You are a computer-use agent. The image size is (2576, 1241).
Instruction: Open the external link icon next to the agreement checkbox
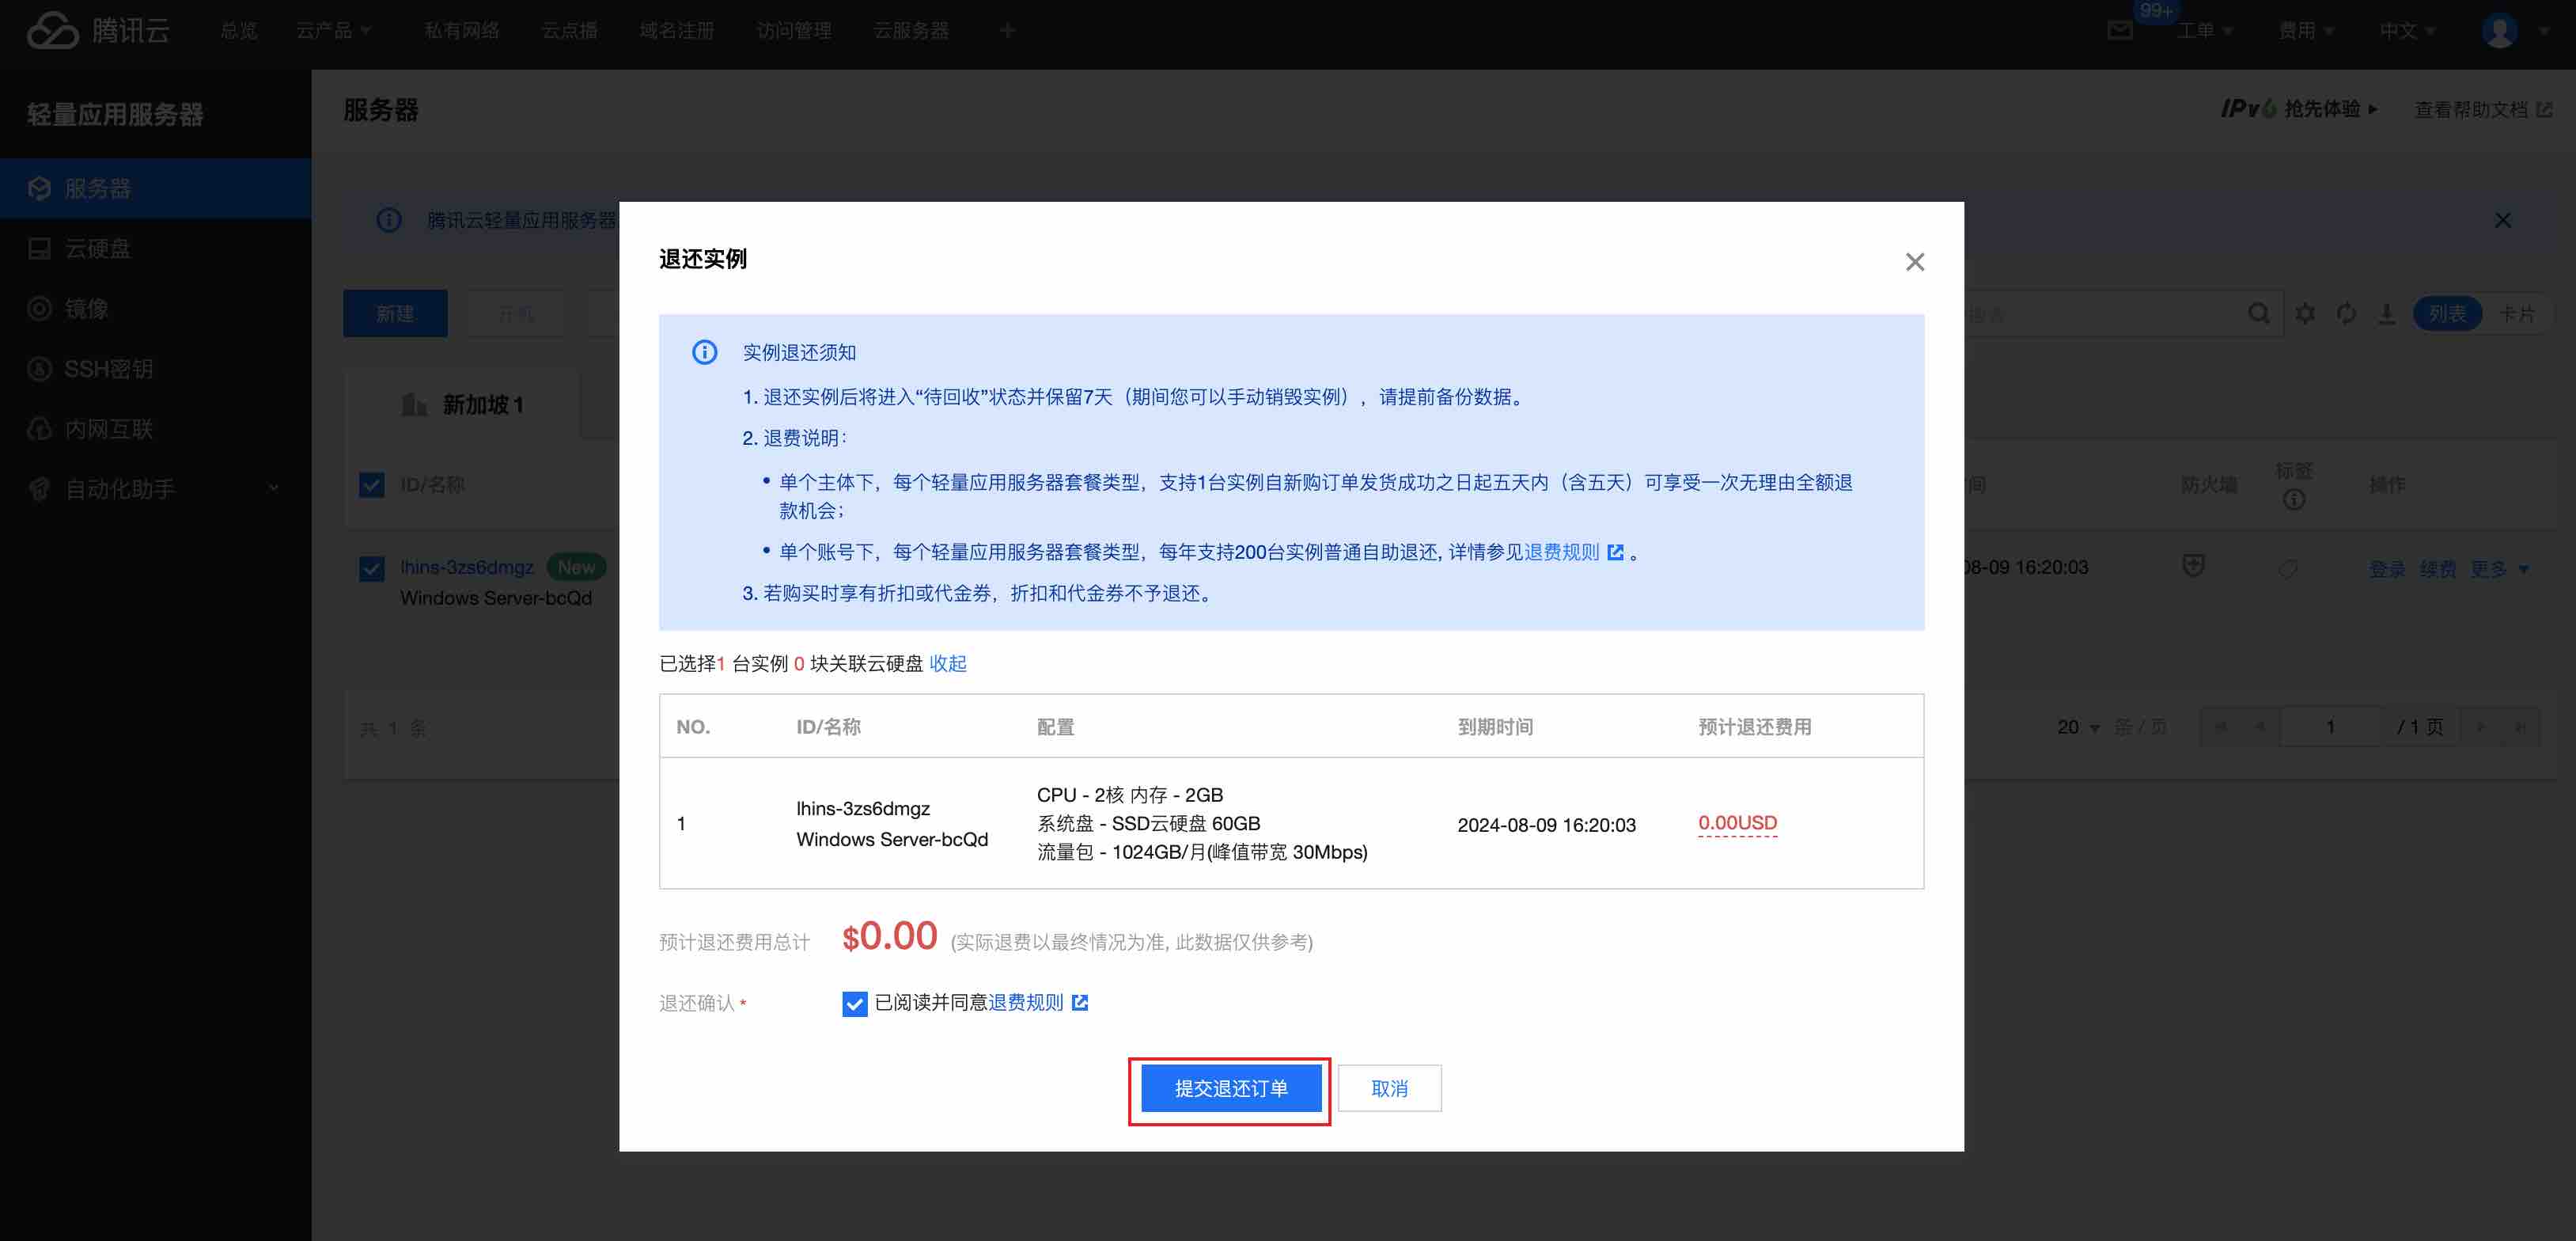point(1080,1002)
